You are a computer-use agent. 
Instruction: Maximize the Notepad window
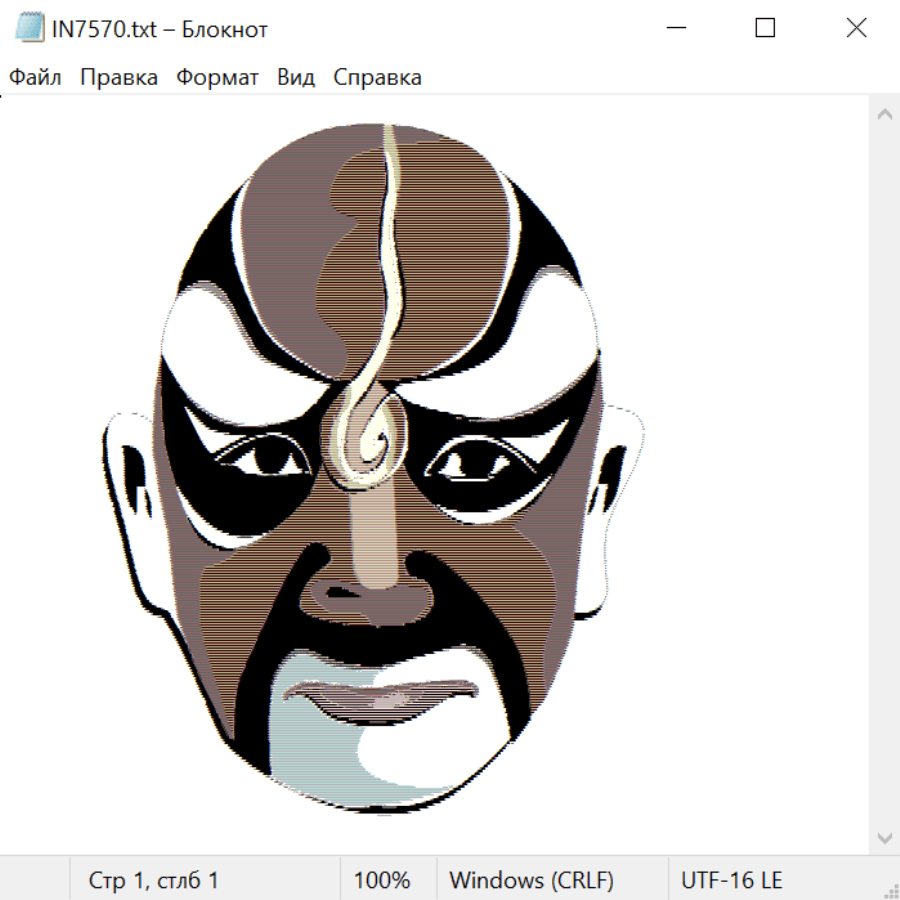(x=765, y=29)
